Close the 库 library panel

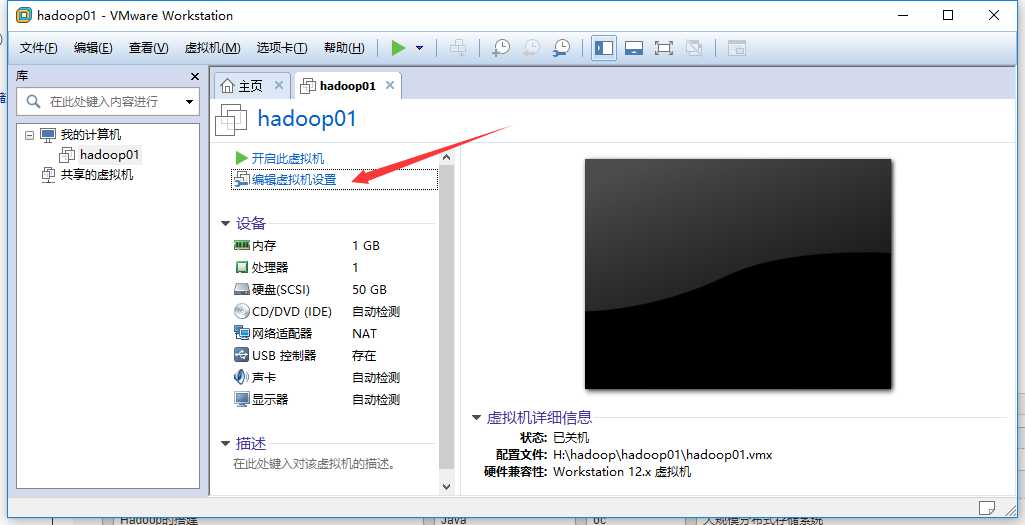(194, 76)
